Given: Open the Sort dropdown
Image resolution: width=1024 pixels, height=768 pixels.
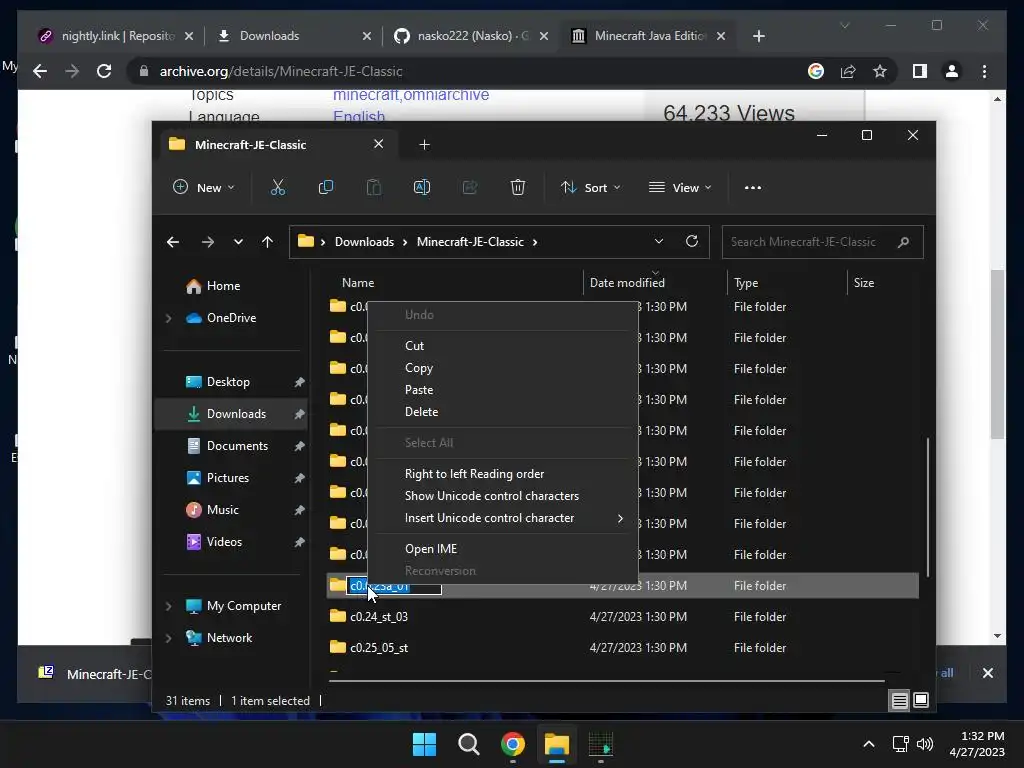Looking at the screenshot, I should coord(590,187).
